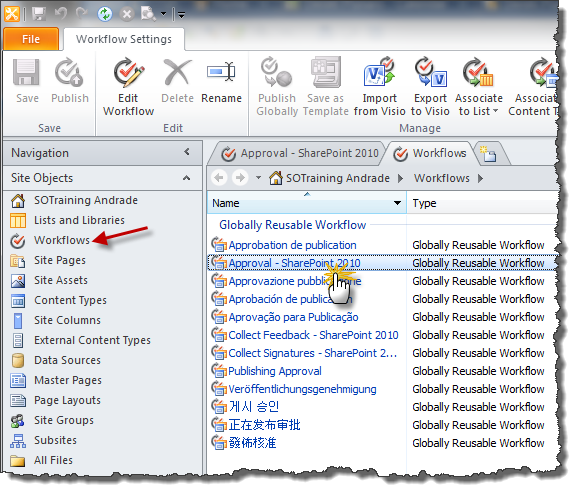Open the Preview in Browser icon

tap(148, 14)
